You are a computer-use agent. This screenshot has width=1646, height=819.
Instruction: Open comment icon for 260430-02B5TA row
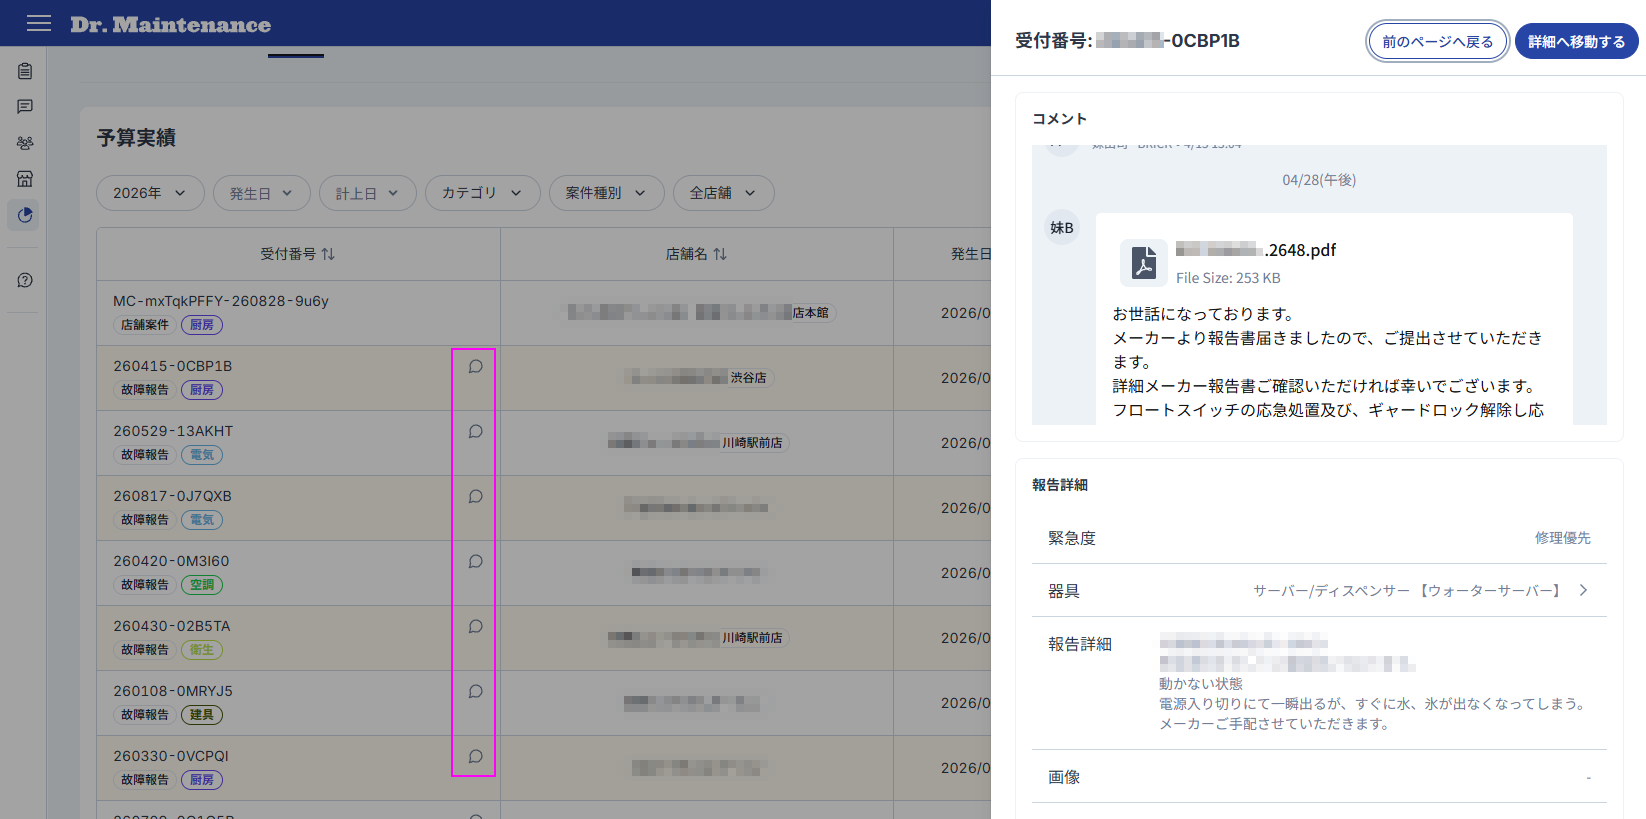[x=476, y=626]
